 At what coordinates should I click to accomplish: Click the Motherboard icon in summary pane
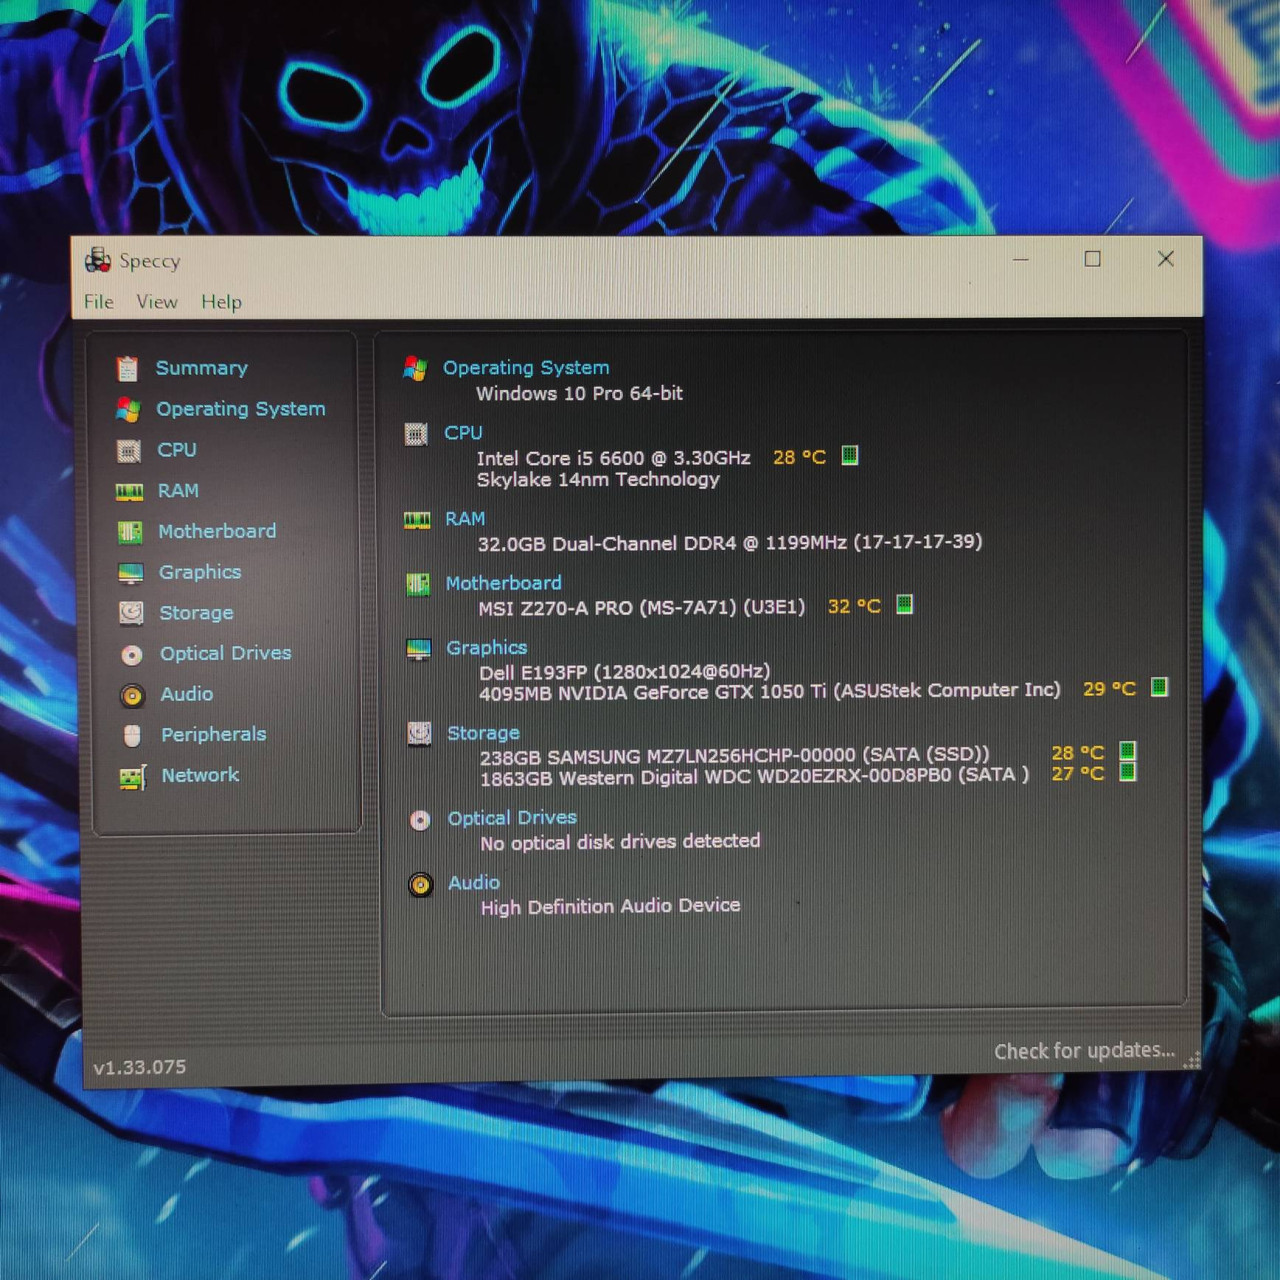(x=418, y=584)
